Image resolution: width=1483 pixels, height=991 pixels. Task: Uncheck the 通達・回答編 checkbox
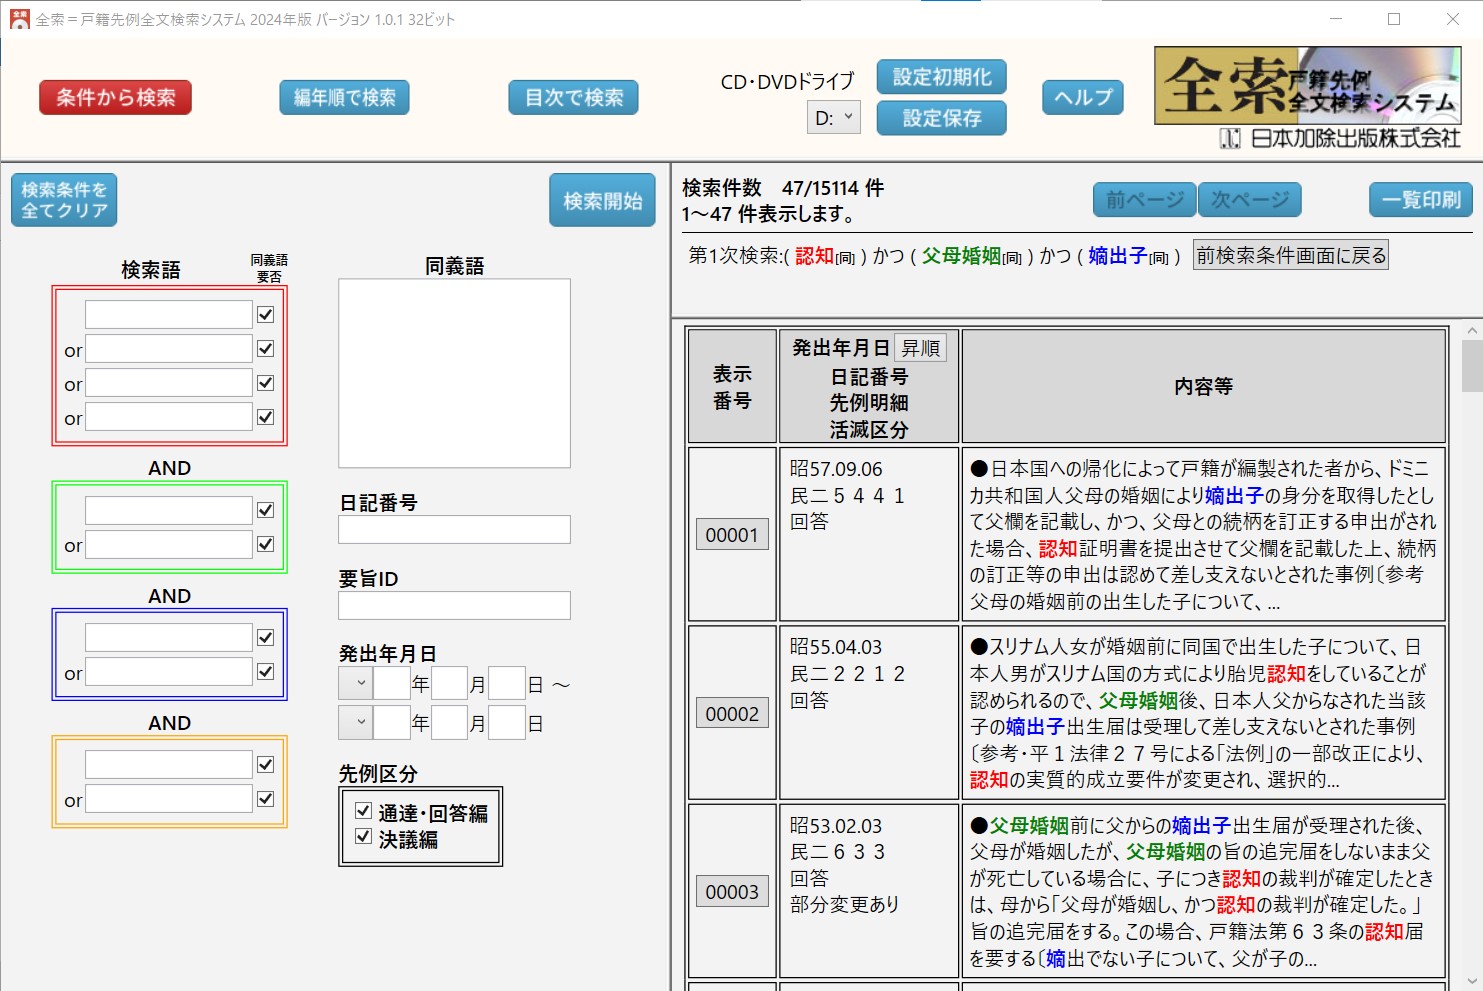tap(364, 811)
